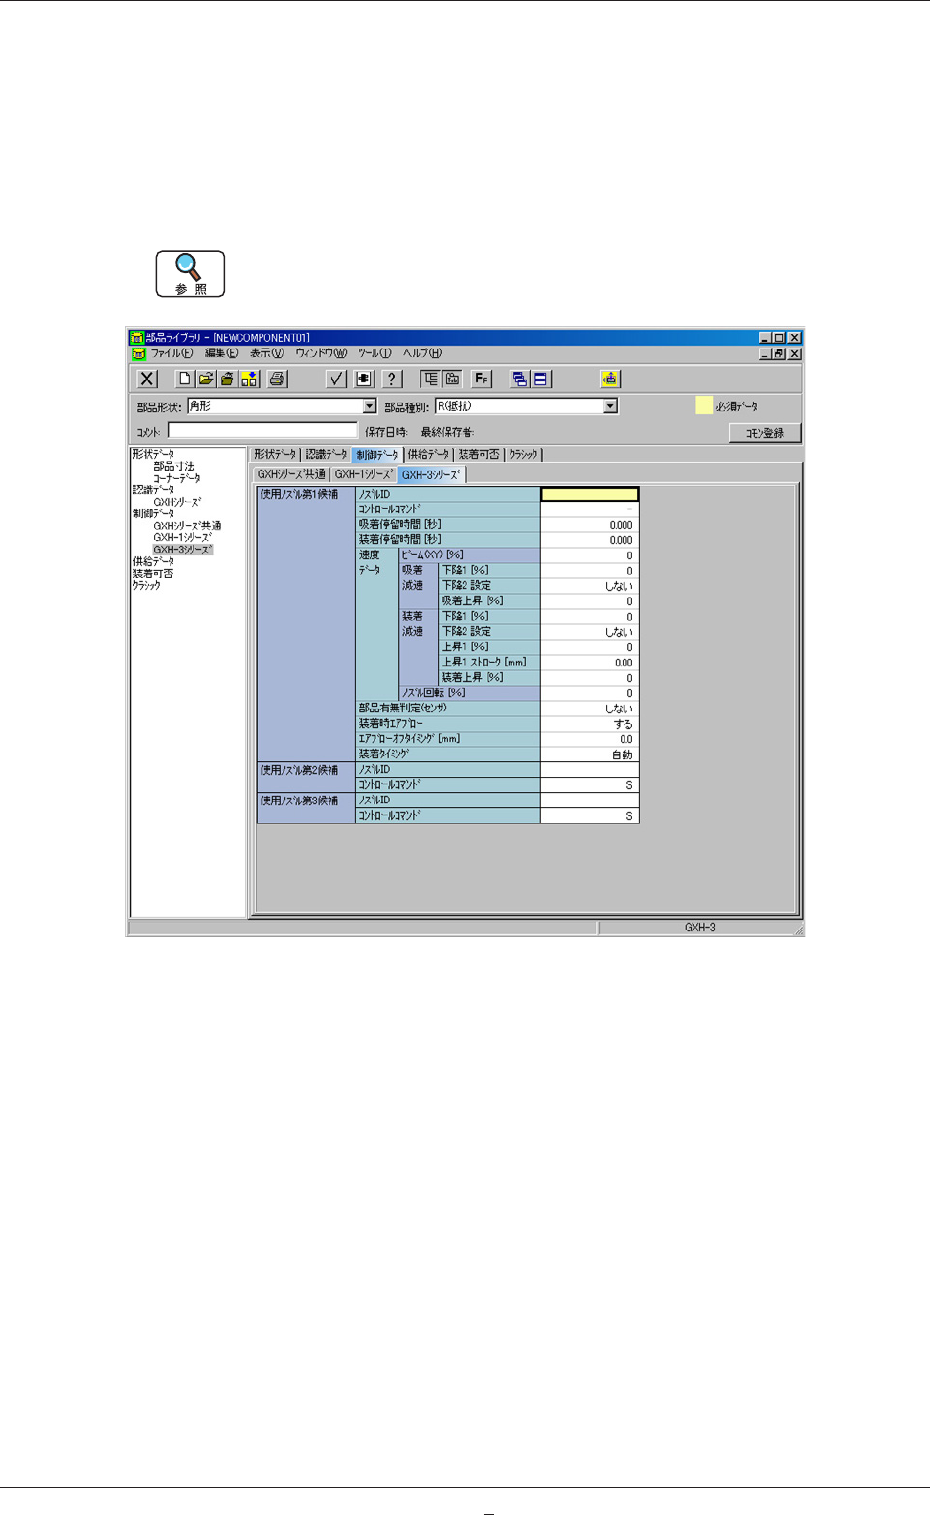Click the 参照 magnifier icon above window
The height and width of the screenshot is (1515, 930).
[190, 274]
